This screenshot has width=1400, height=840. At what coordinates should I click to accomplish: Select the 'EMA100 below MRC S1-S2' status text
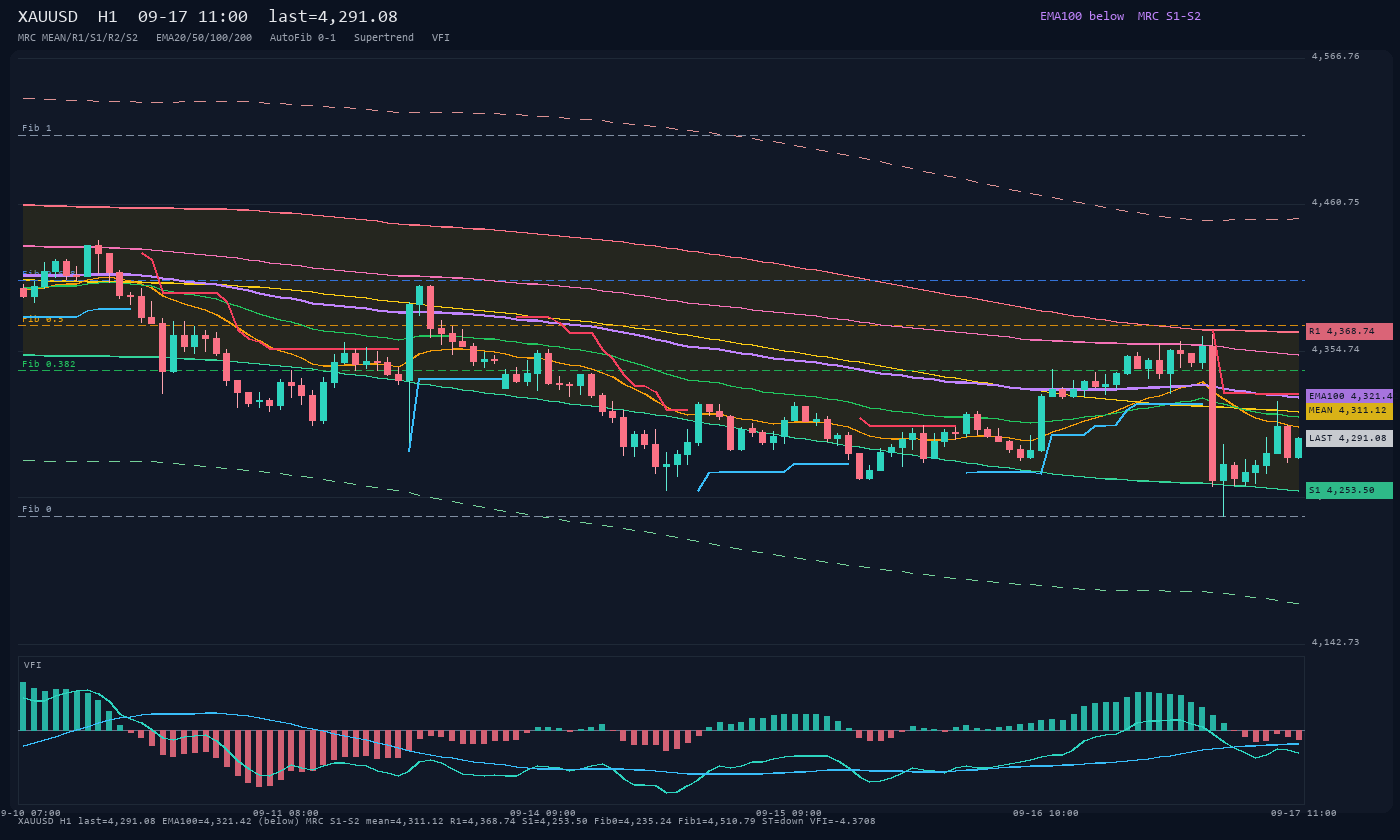tap(1120, 16)
